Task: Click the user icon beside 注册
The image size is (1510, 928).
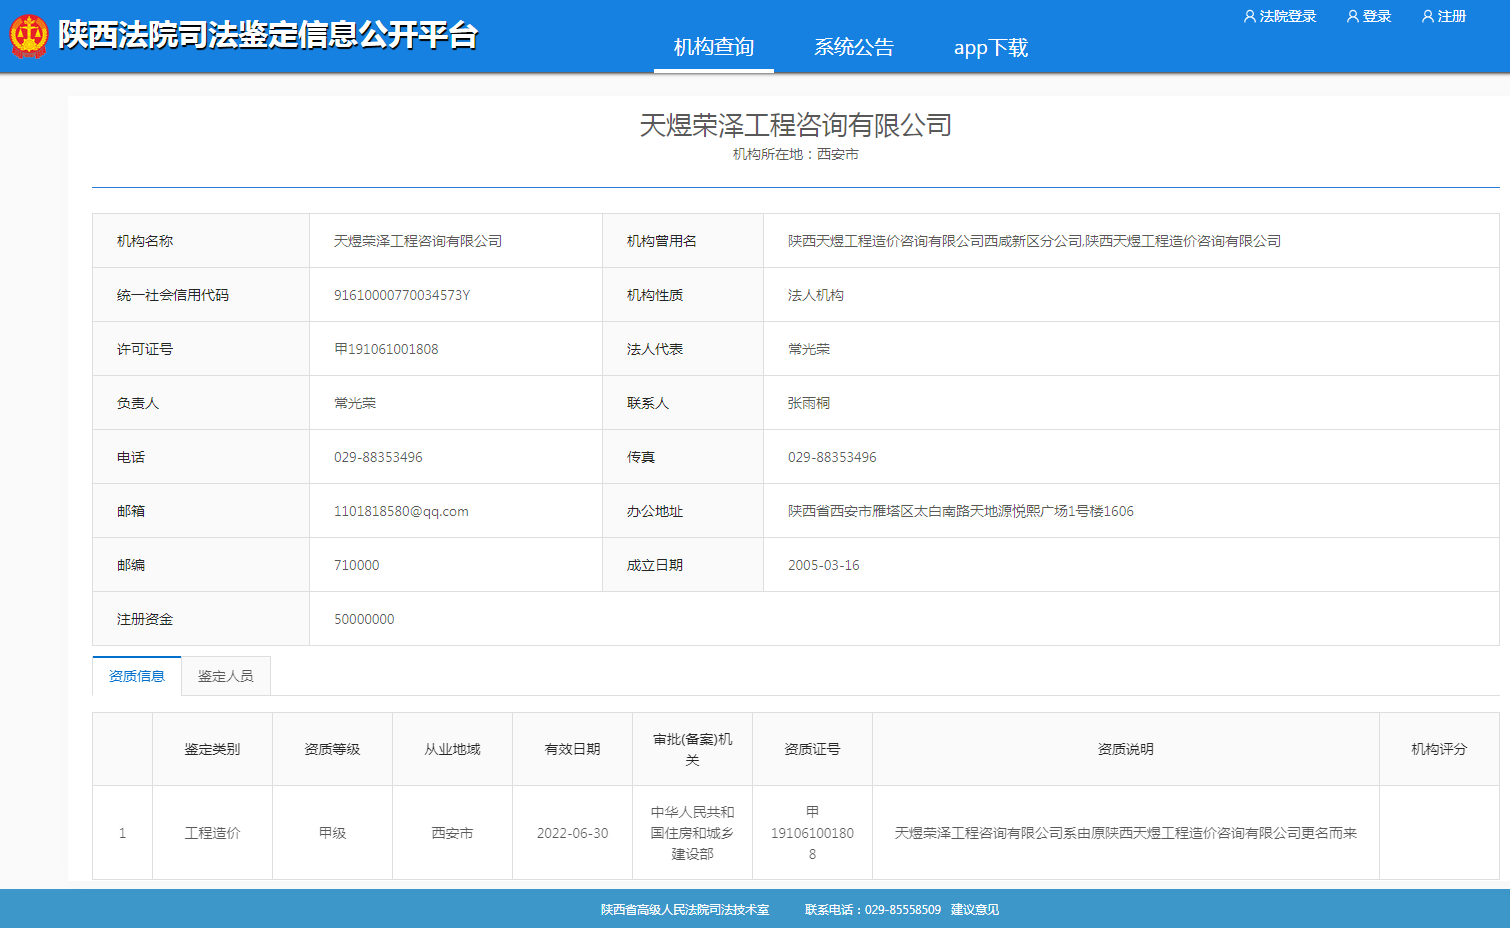Action: click(x=1427, y=16)
